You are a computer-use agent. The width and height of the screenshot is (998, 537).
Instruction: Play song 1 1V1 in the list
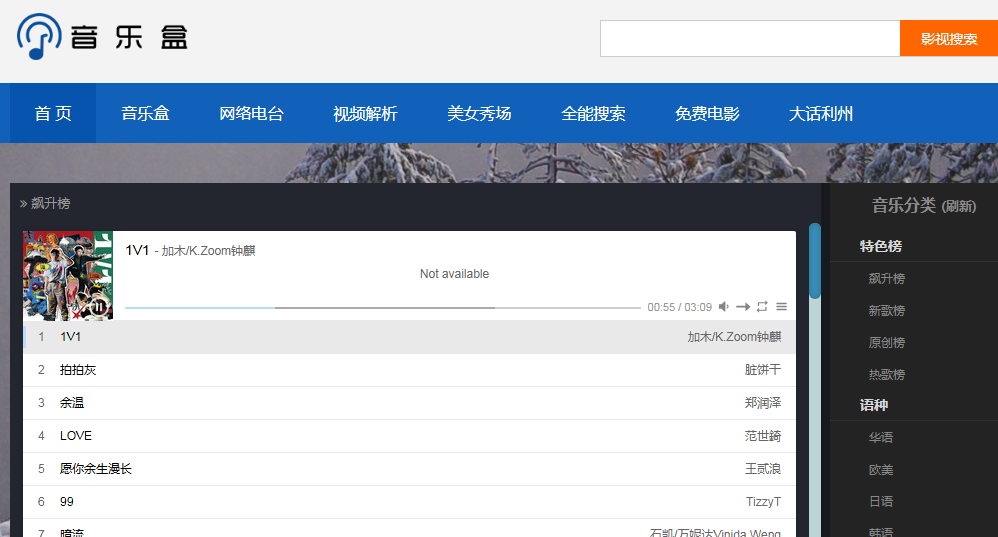409,337
